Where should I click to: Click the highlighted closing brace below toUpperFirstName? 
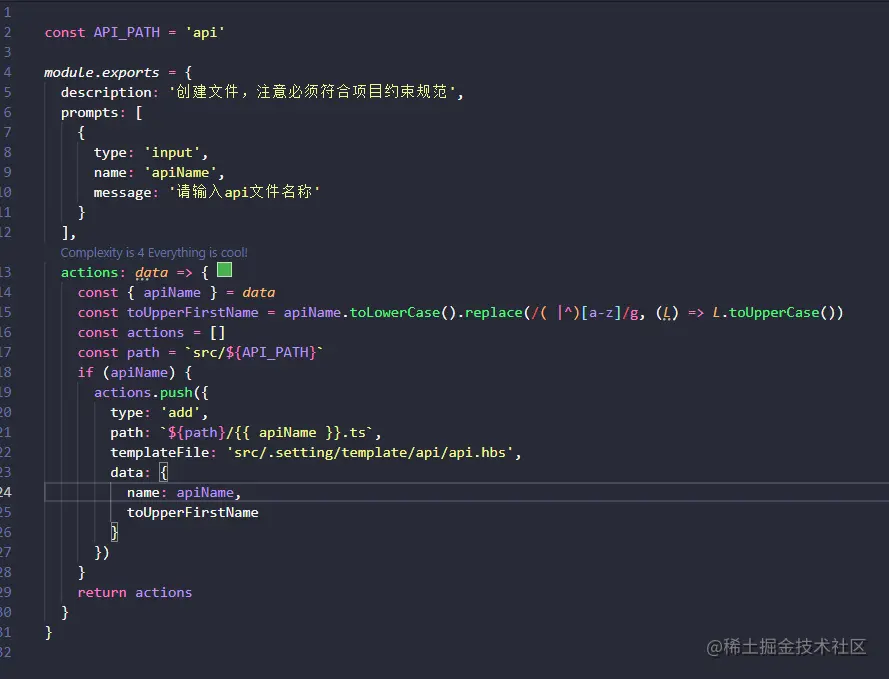pos(115,532)
